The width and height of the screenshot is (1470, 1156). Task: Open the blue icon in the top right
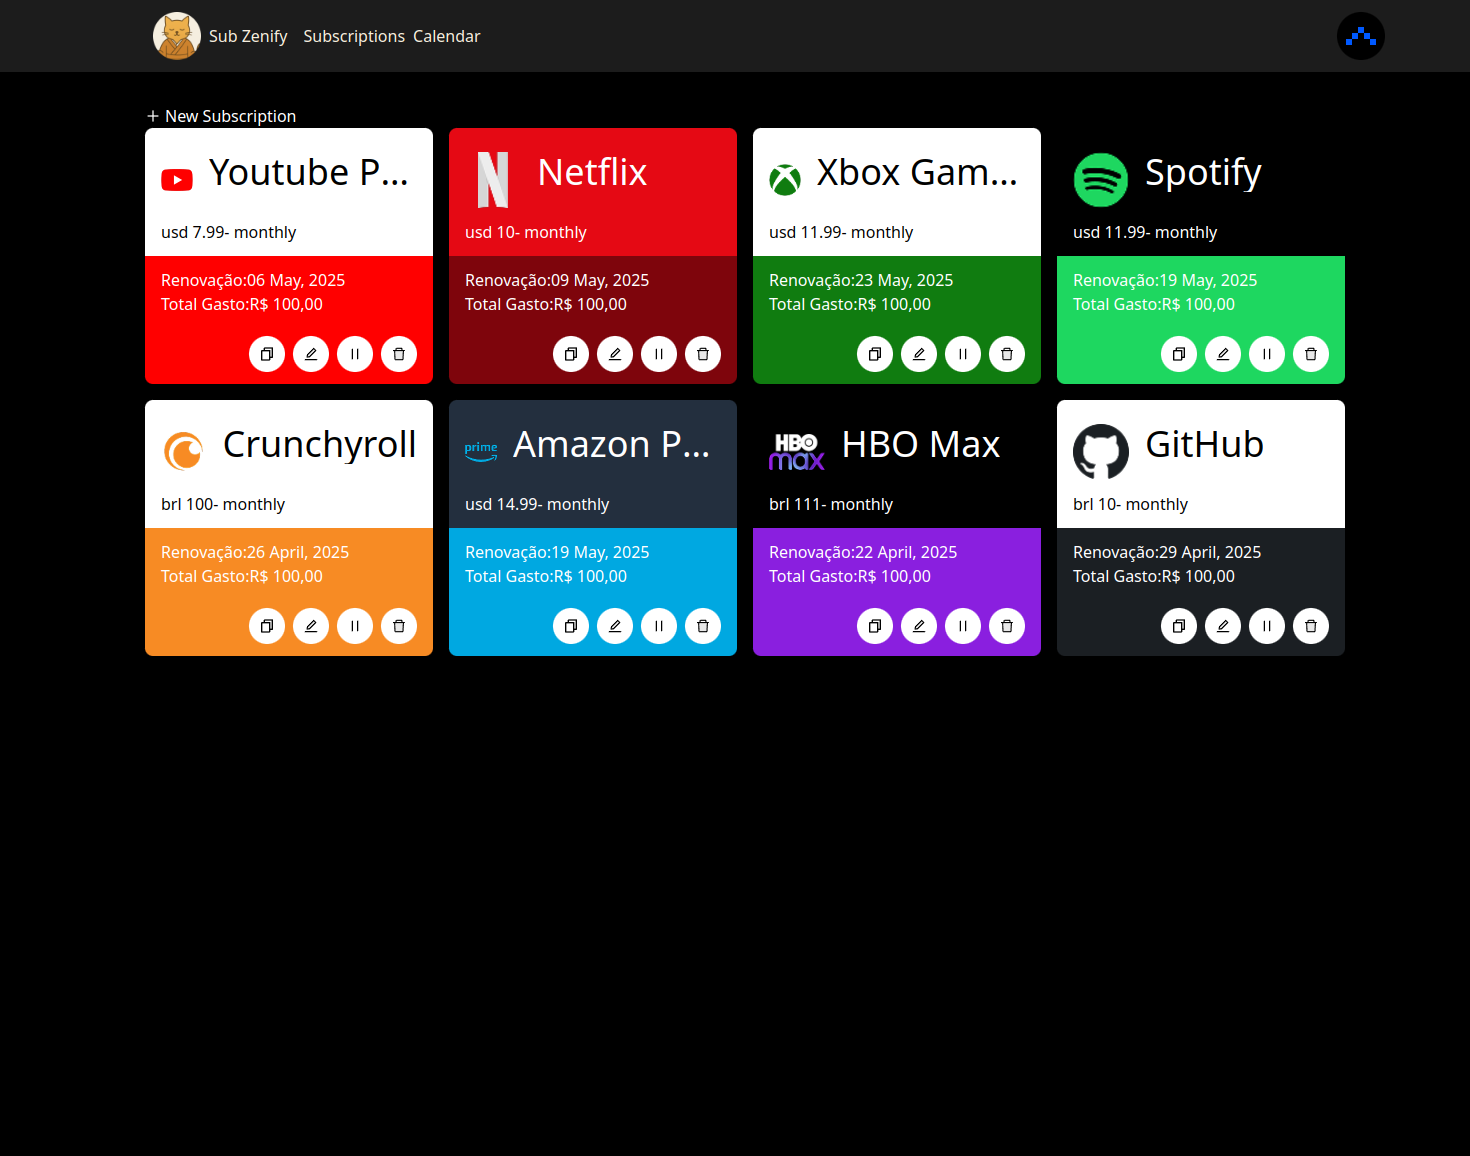[1360, 36]
